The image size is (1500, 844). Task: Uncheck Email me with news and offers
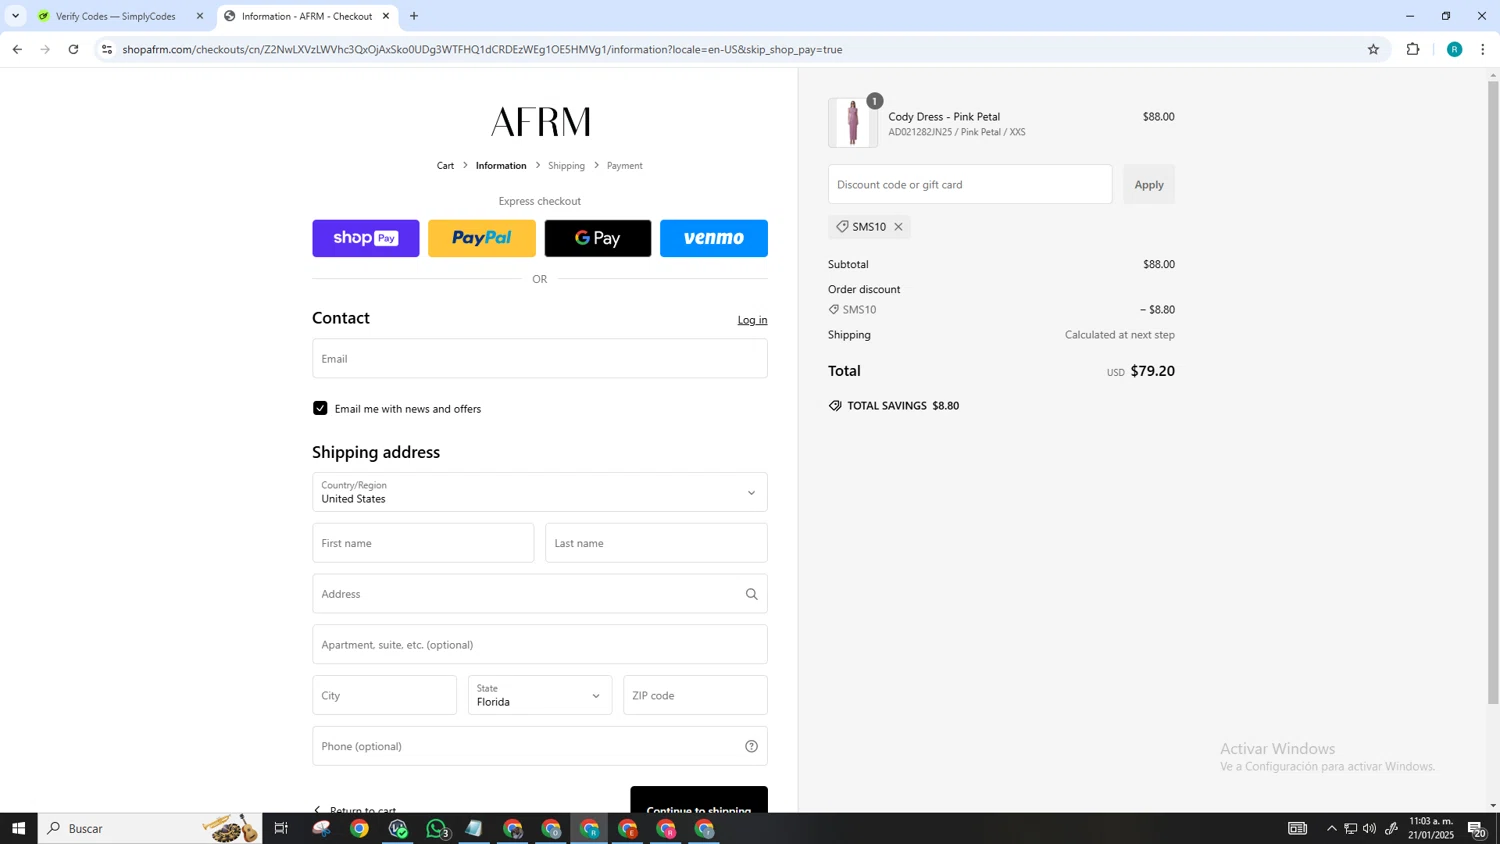320,408
